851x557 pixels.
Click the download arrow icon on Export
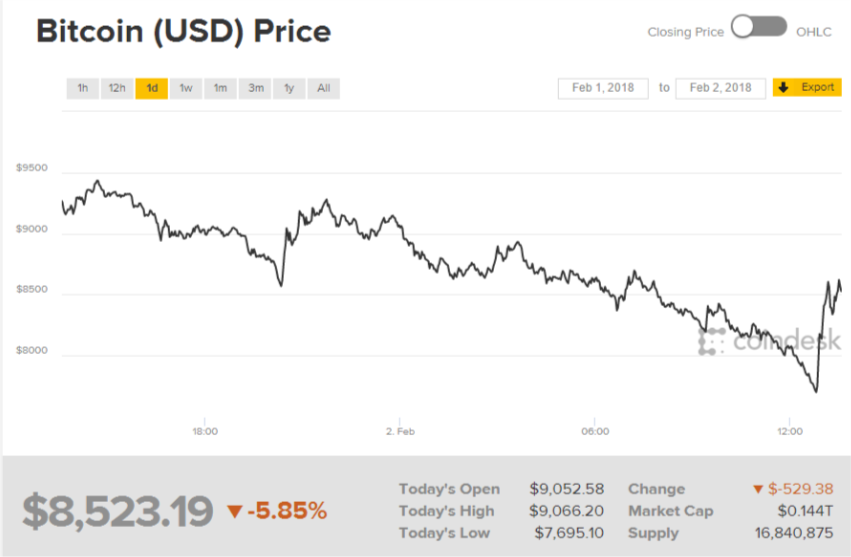pos(784,88)
